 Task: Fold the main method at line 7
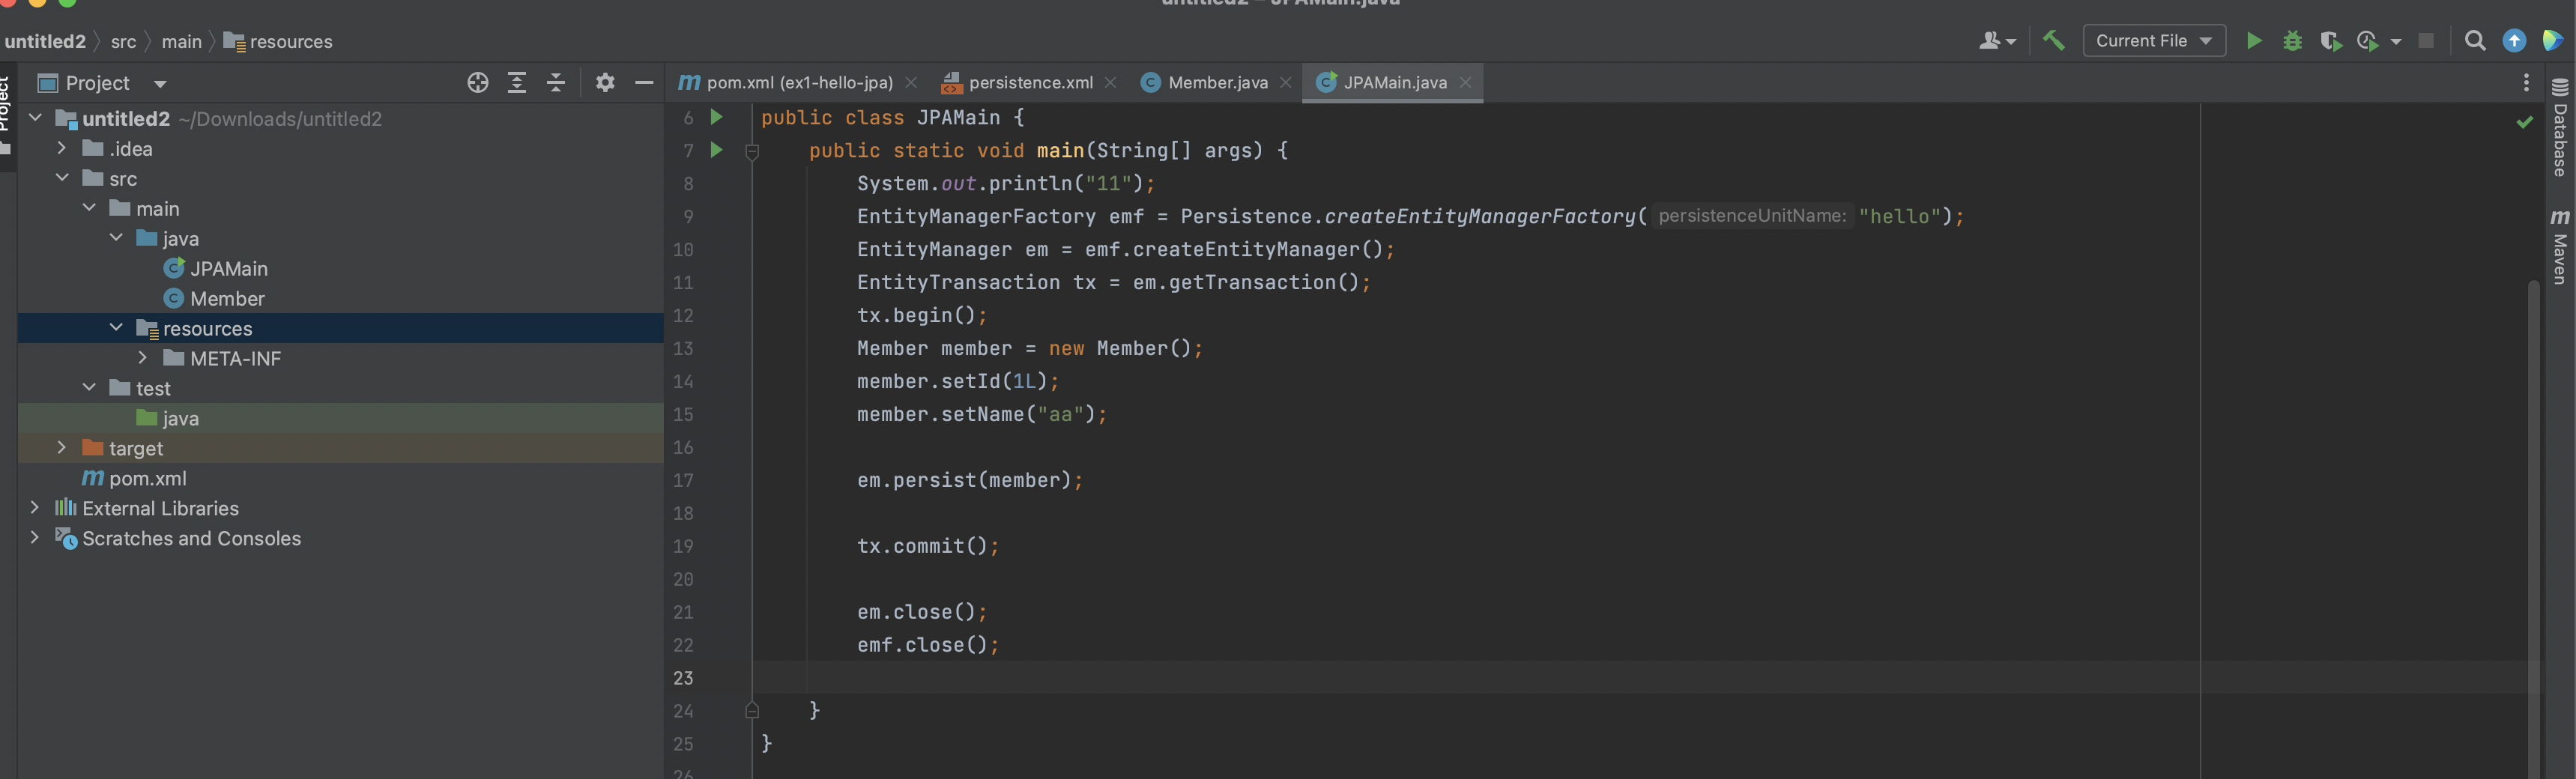click(752, 151)
